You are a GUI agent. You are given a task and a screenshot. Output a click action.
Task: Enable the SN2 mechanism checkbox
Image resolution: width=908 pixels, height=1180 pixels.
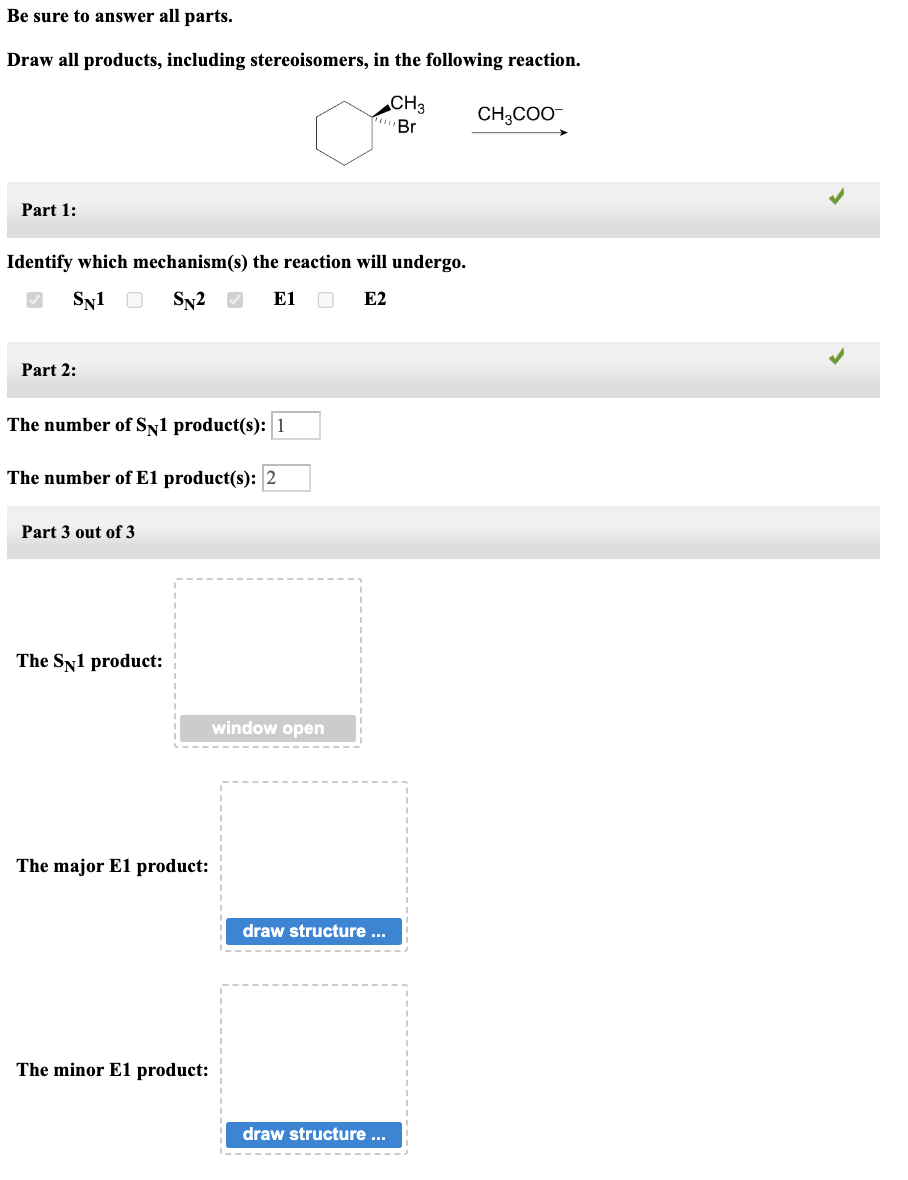(x=134, y=298)
